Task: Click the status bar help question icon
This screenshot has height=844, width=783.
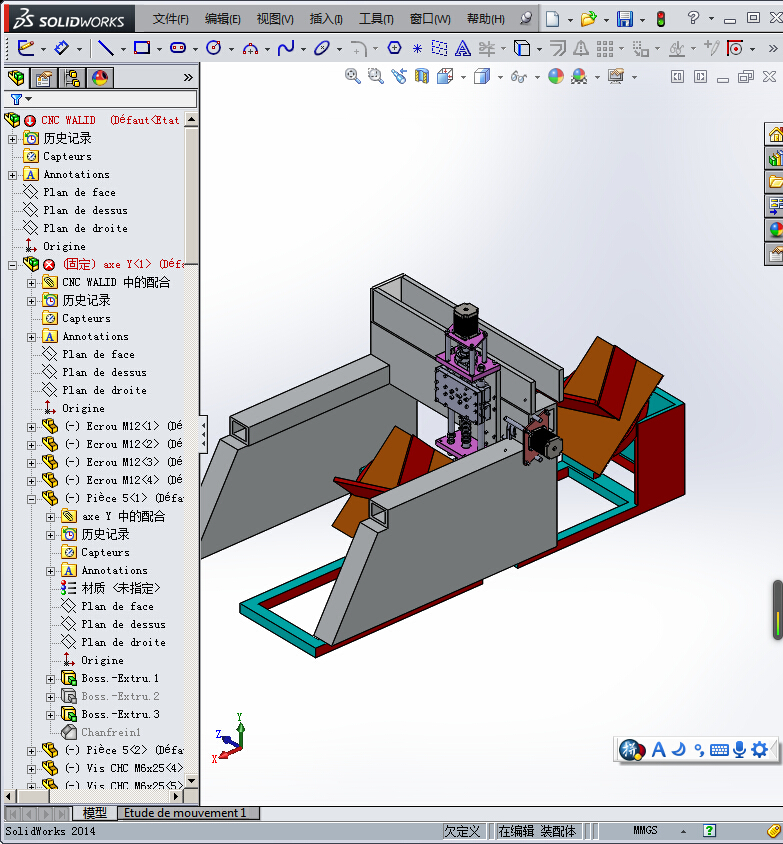Action: coord(709,831)
